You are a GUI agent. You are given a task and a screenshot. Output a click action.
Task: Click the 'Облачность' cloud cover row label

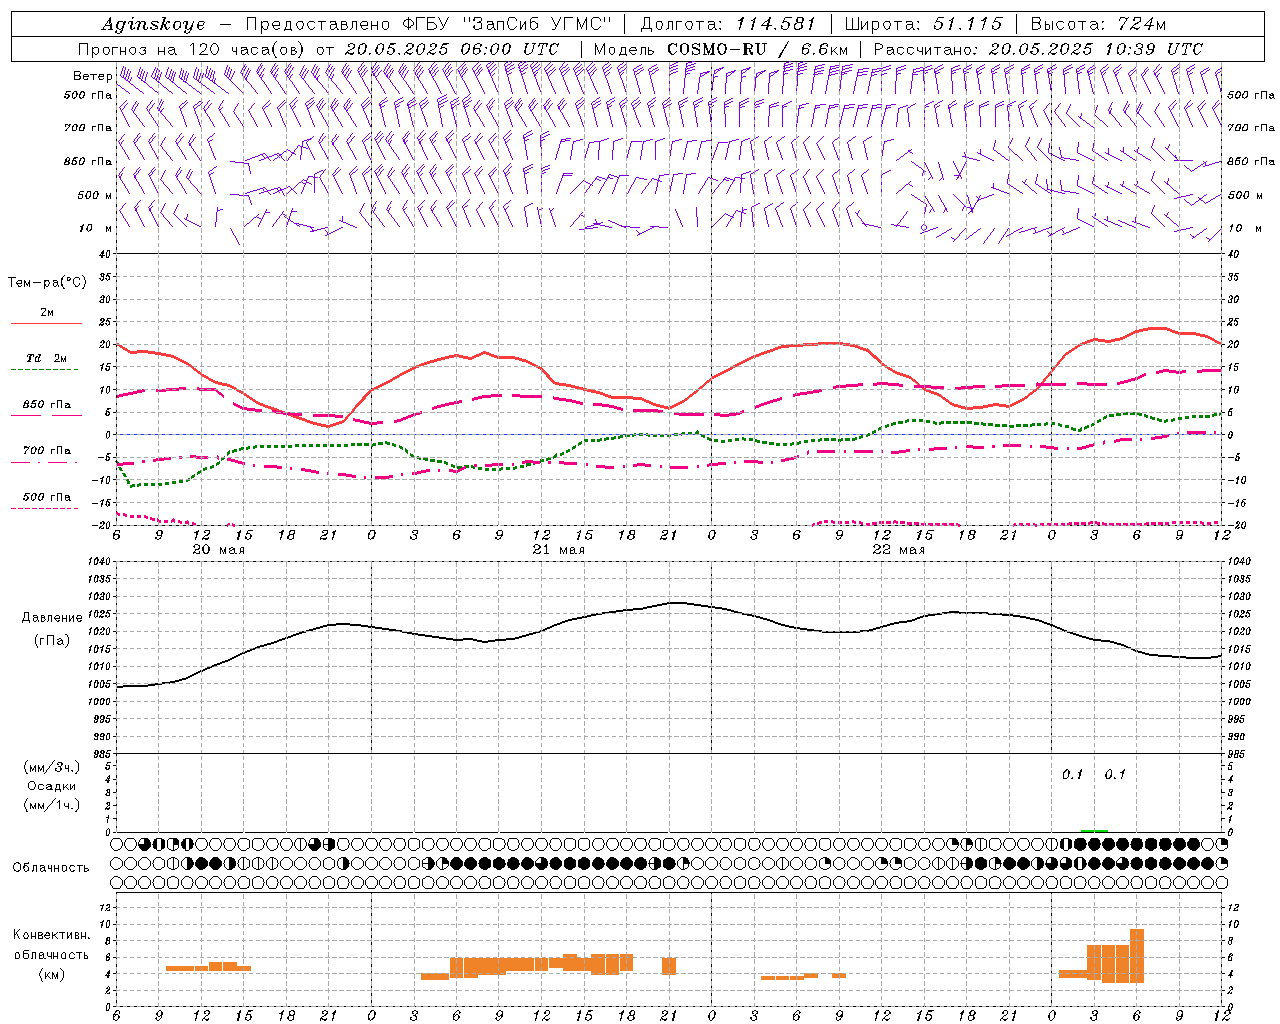51,867
